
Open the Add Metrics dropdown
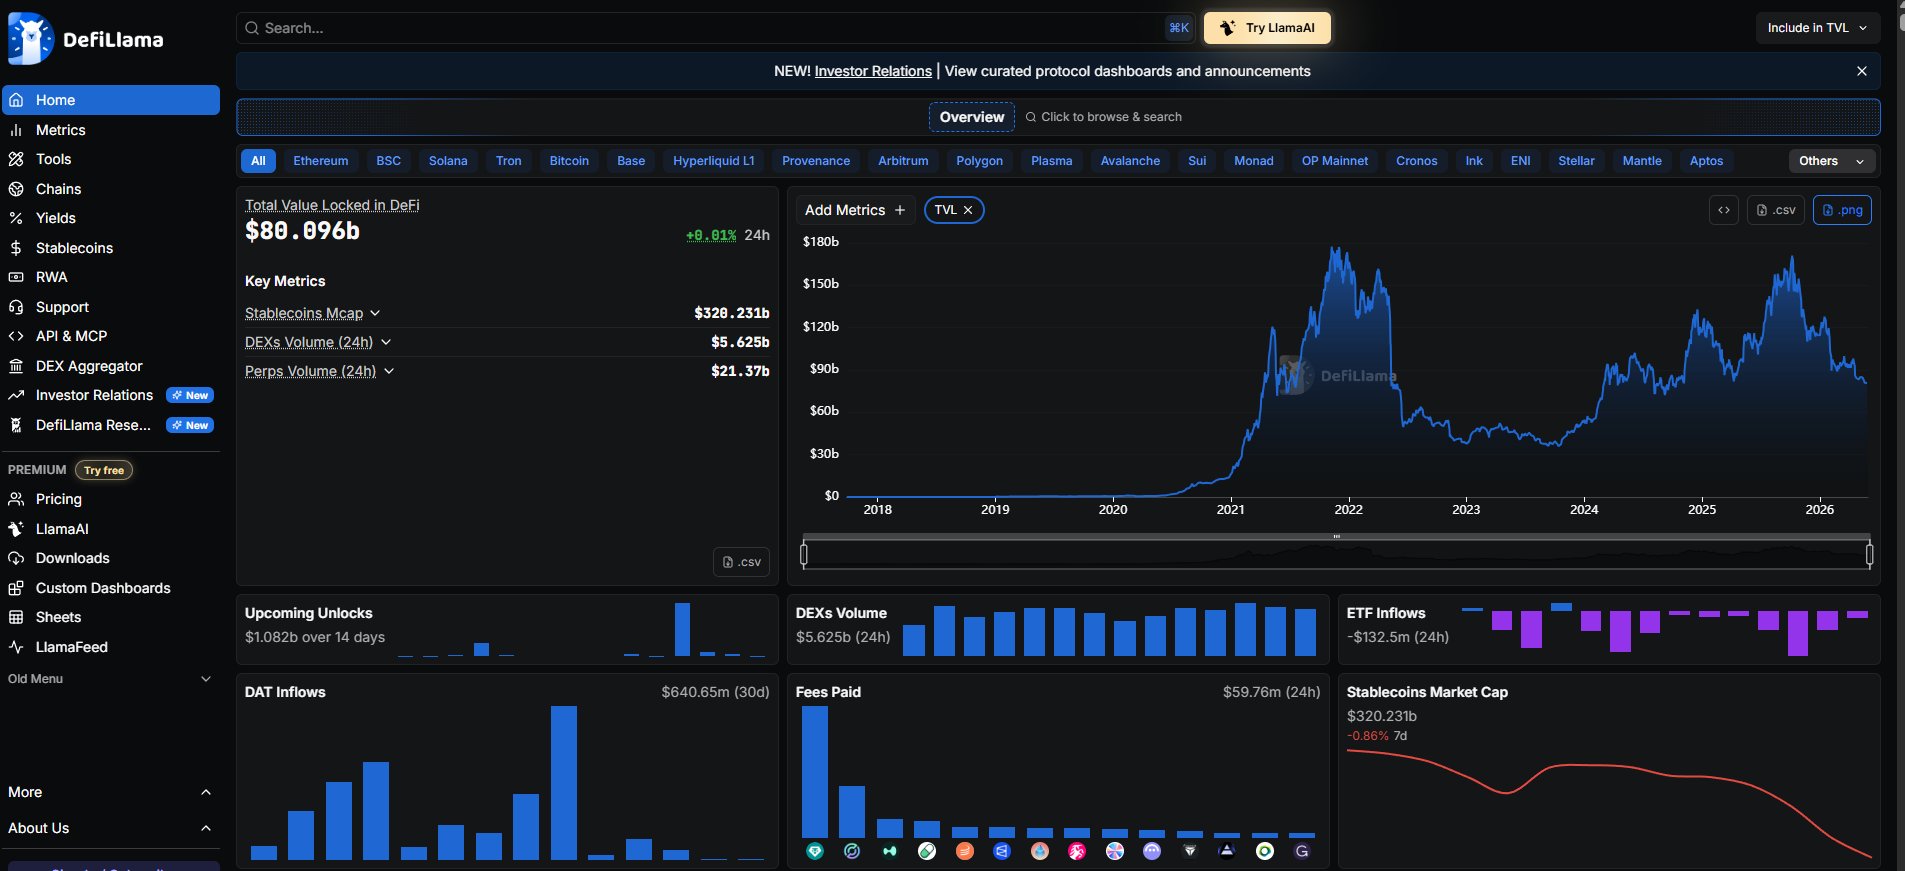click(855, 210)
